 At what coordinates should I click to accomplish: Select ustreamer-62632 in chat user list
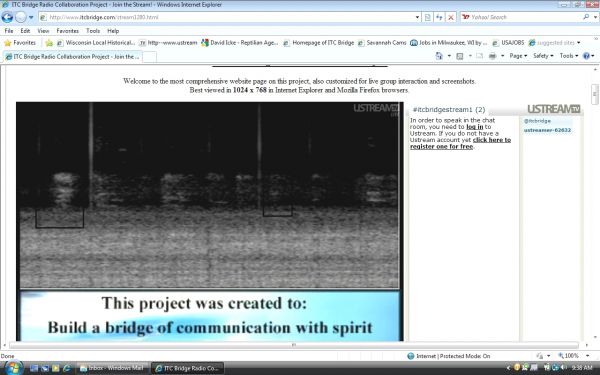click(547, 130)
